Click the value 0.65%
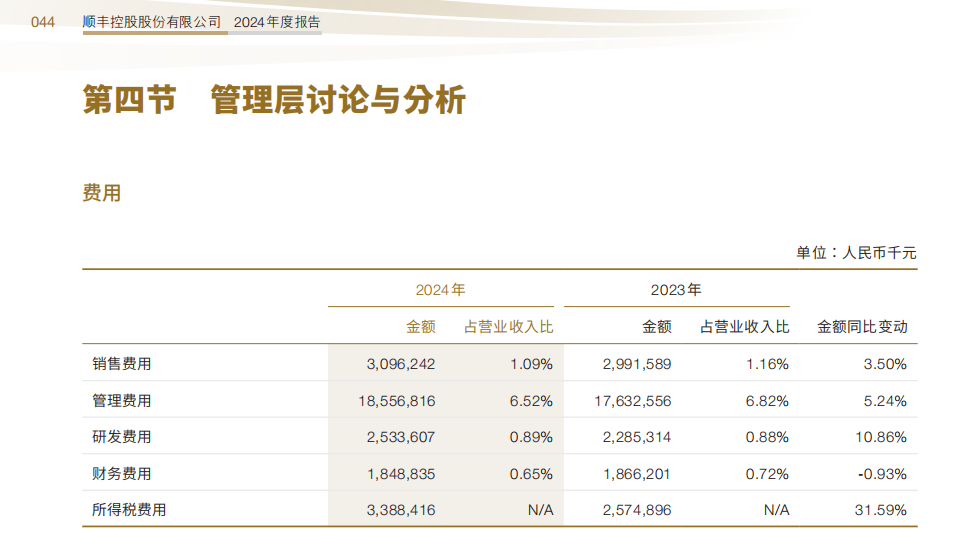The height and width of the screenshot is (546, 957). coord(532,474)
